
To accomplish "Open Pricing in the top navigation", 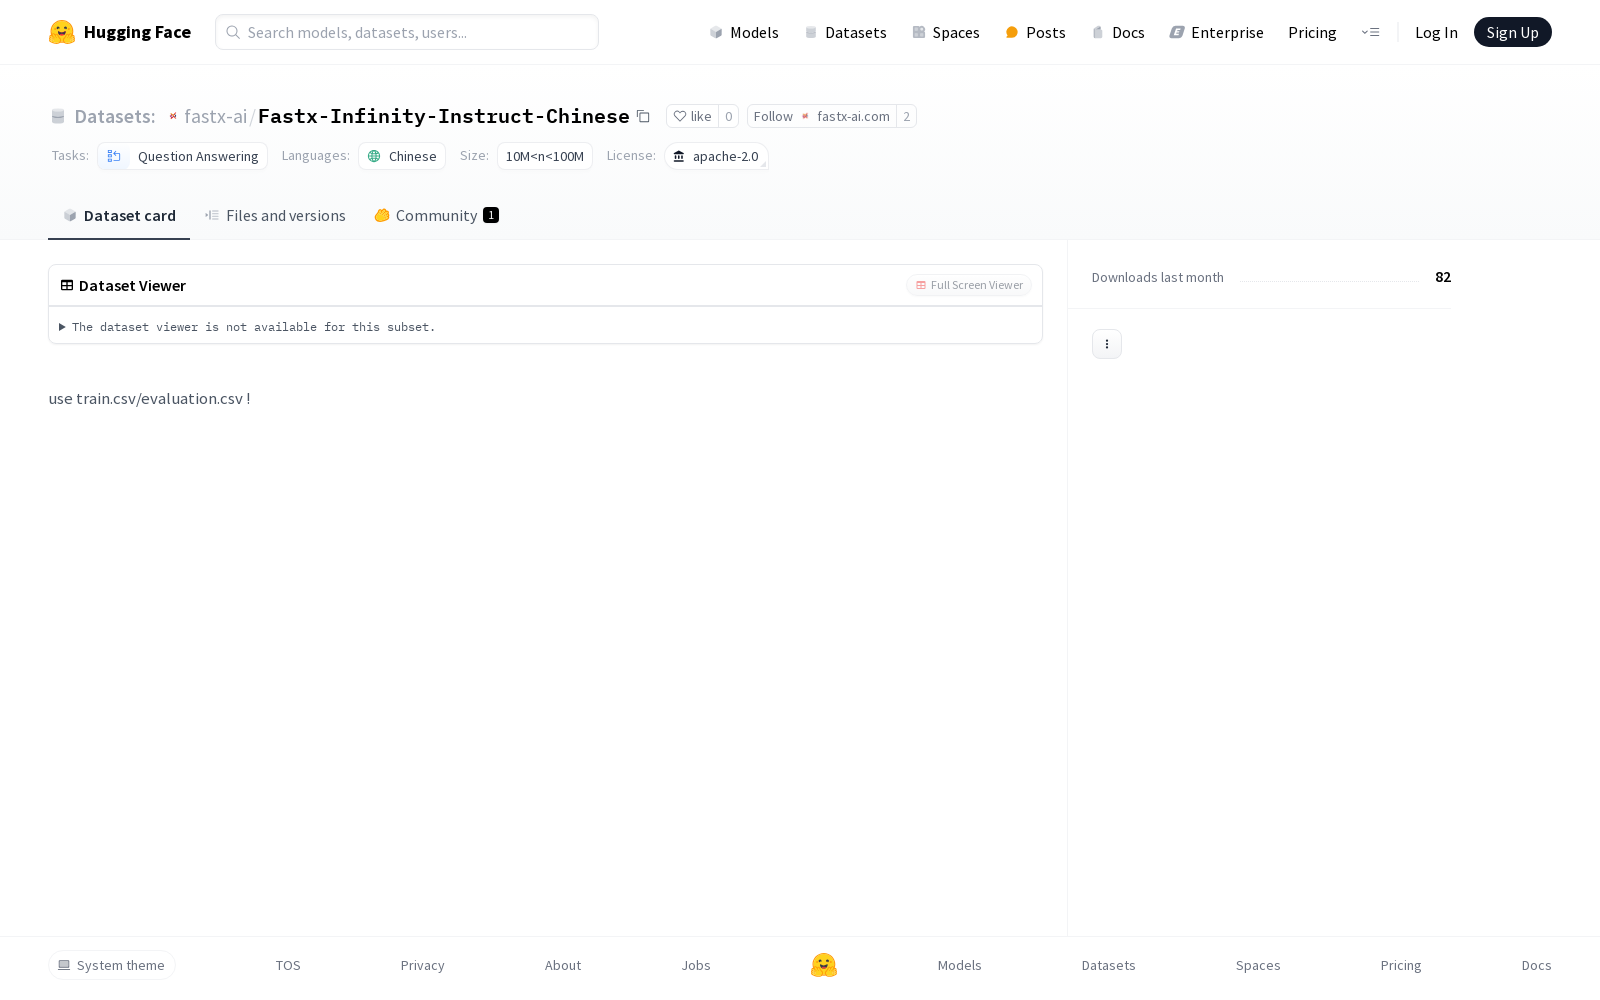I will [x=1312, y=32].
